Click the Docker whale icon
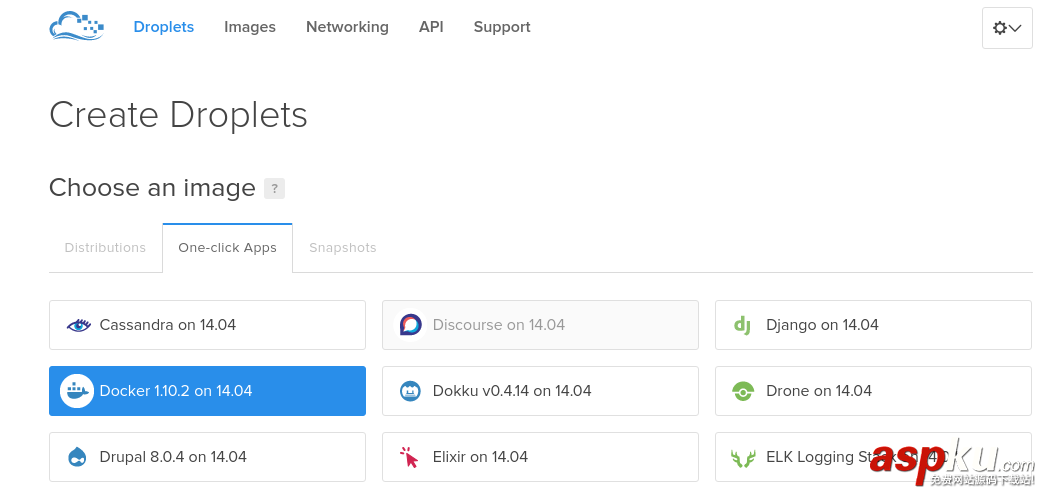This screenshot has width=1040, height=492. [x=77, y=391]
